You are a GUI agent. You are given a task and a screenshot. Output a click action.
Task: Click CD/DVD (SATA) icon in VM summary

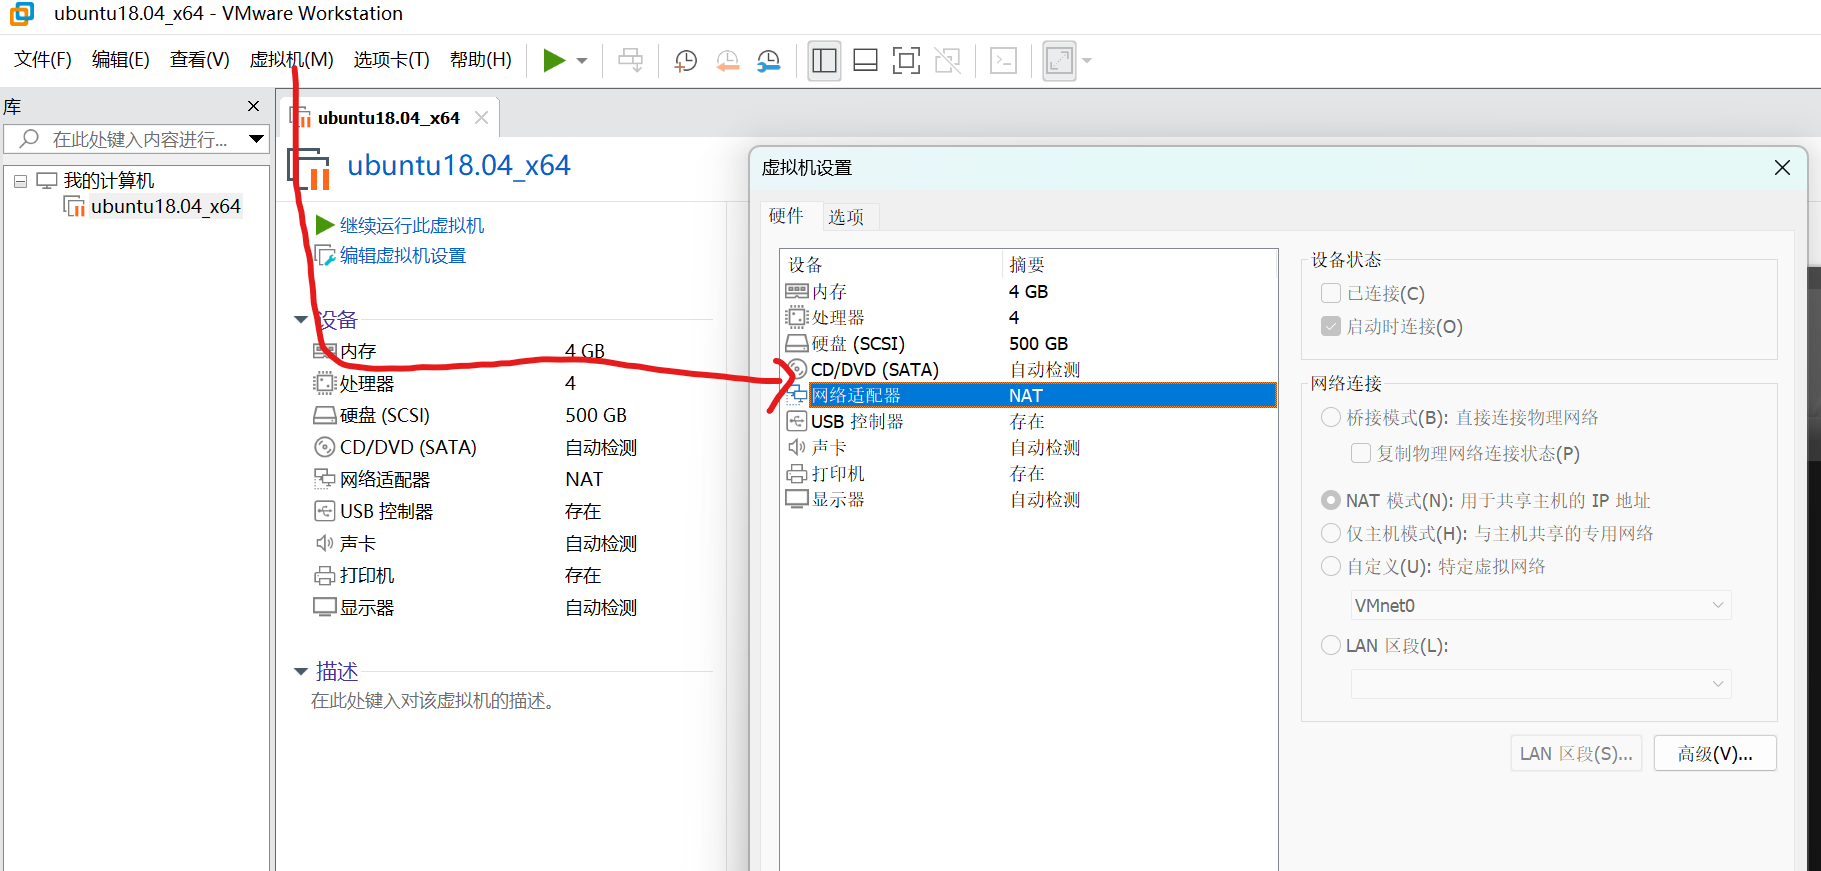click(x=324, y=447)
